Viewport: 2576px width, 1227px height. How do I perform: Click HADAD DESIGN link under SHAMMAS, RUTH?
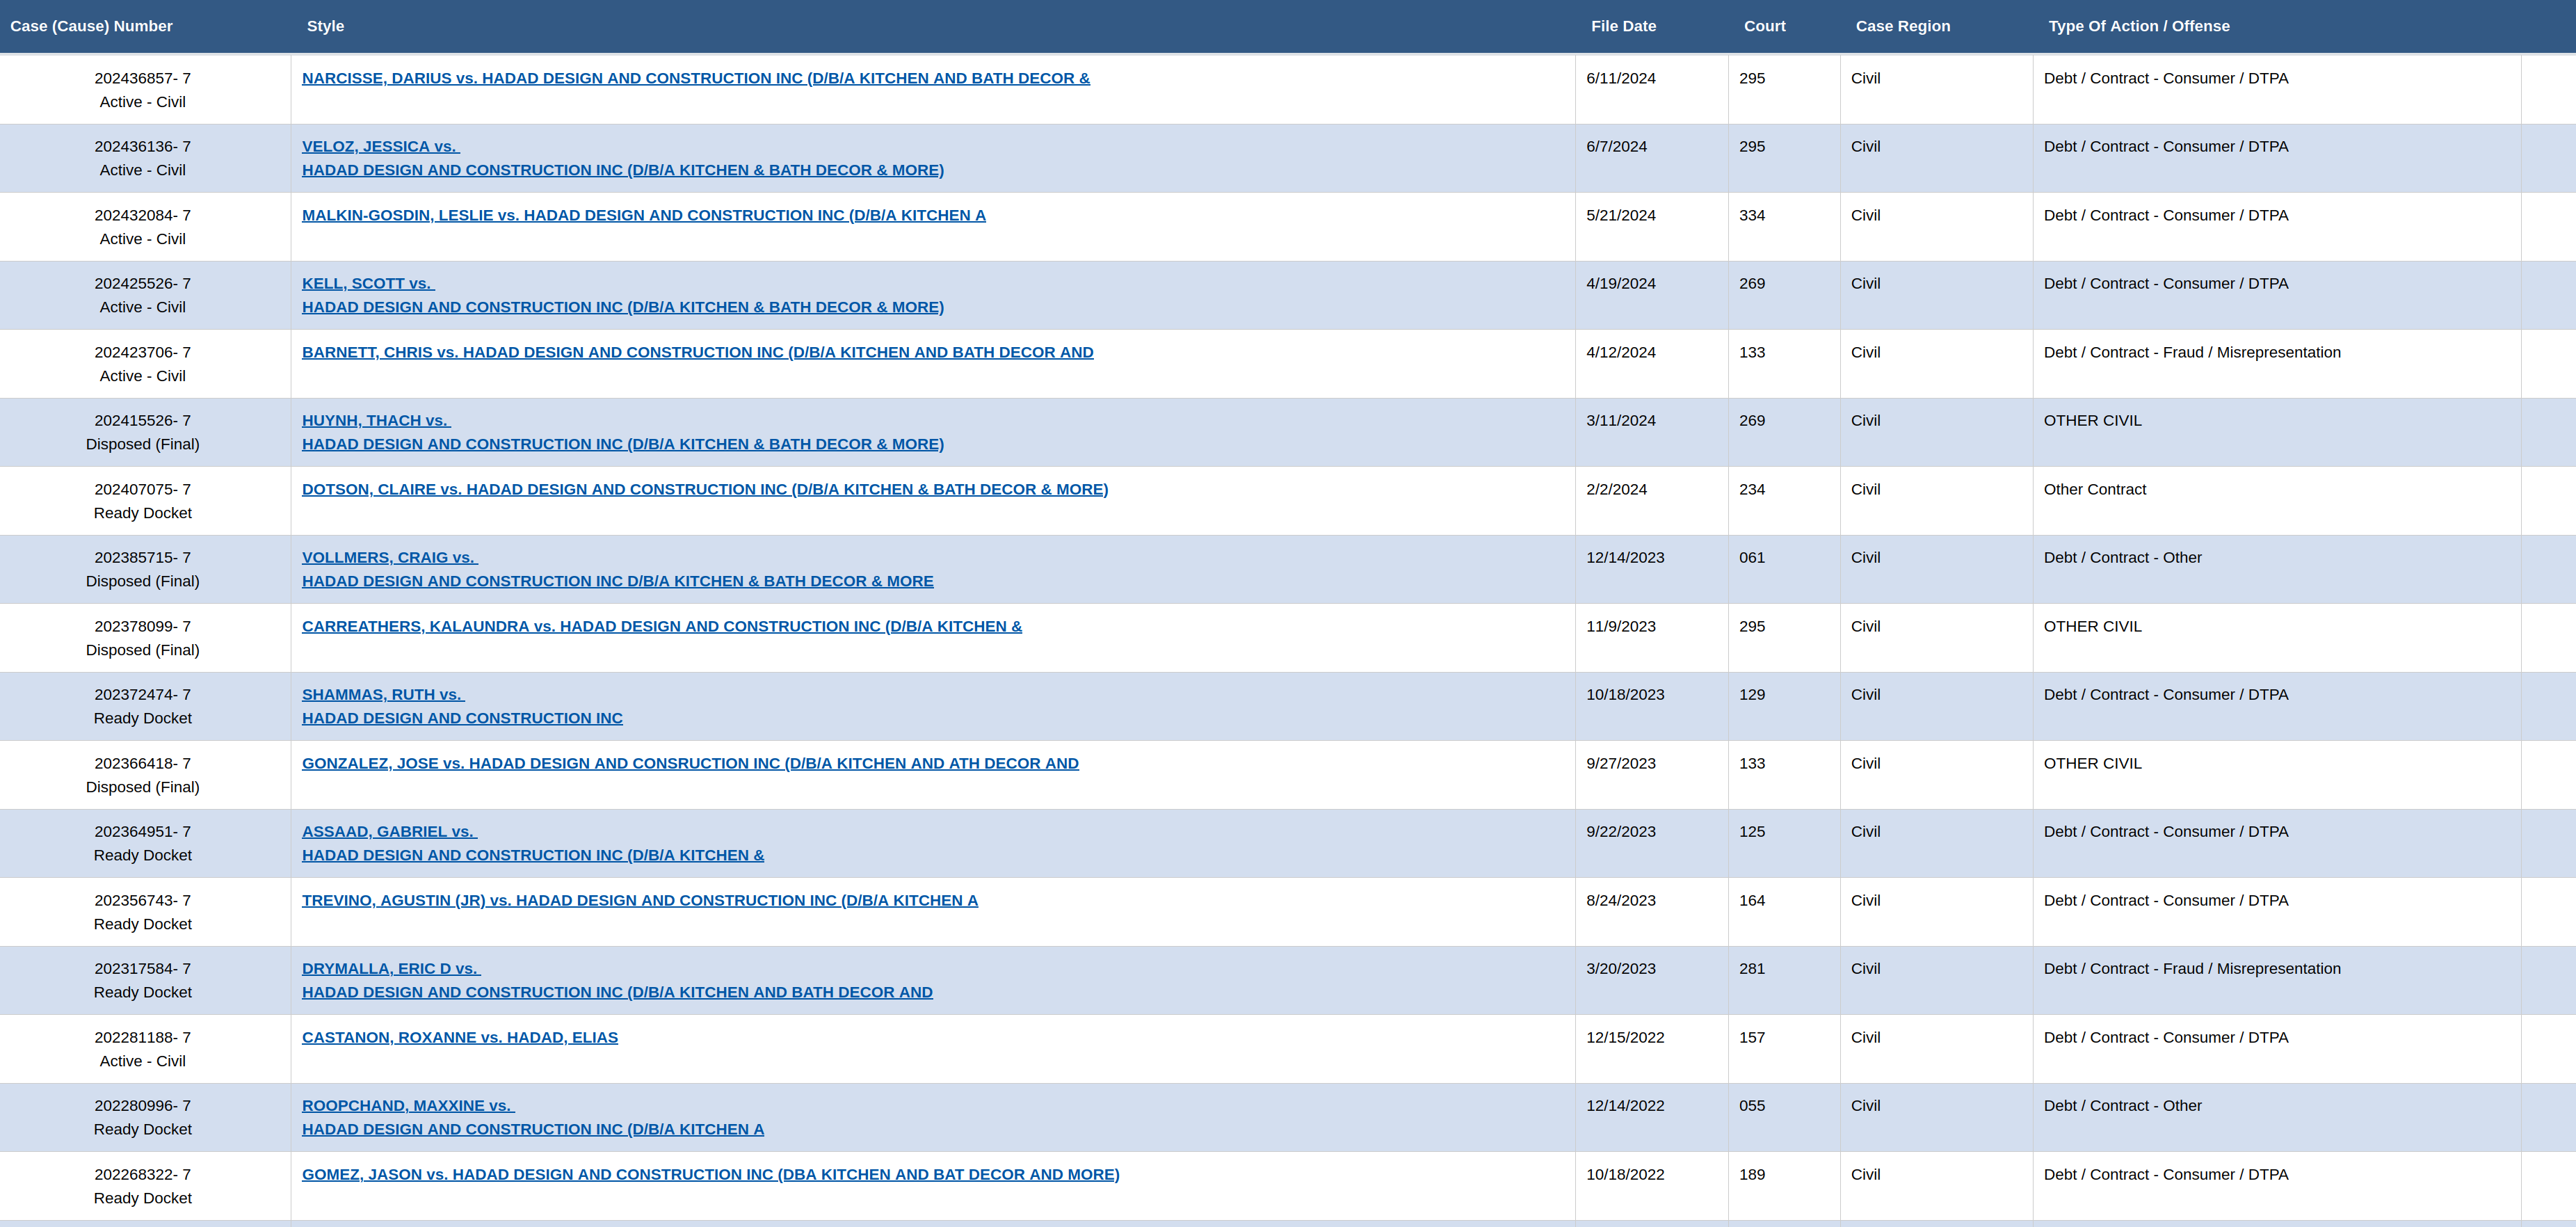coord(462,718)
